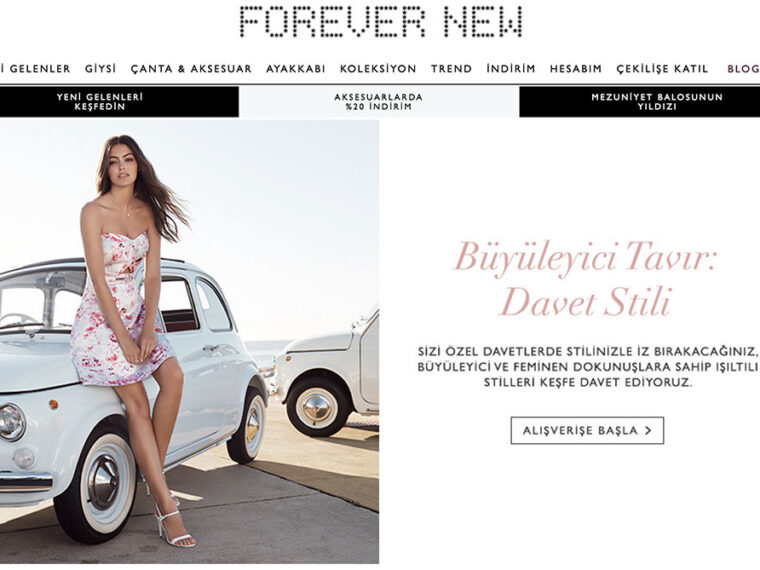
Task: Visit the Blog link
Action: 743,68
